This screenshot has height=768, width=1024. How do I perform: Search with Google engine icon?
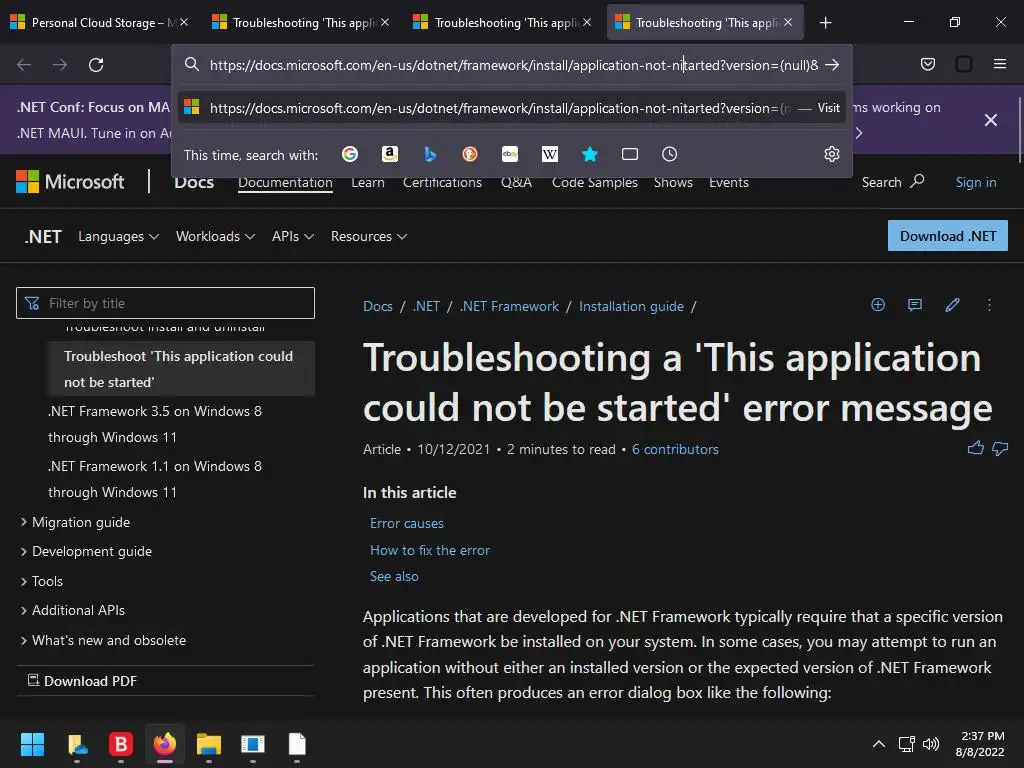pos(350,154)
